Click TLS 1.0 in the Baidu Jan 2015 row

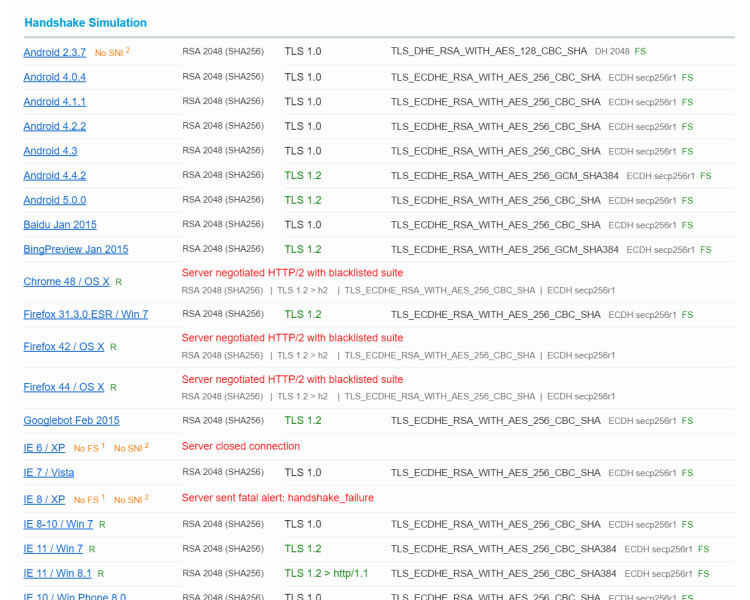(x=303, y=224)
